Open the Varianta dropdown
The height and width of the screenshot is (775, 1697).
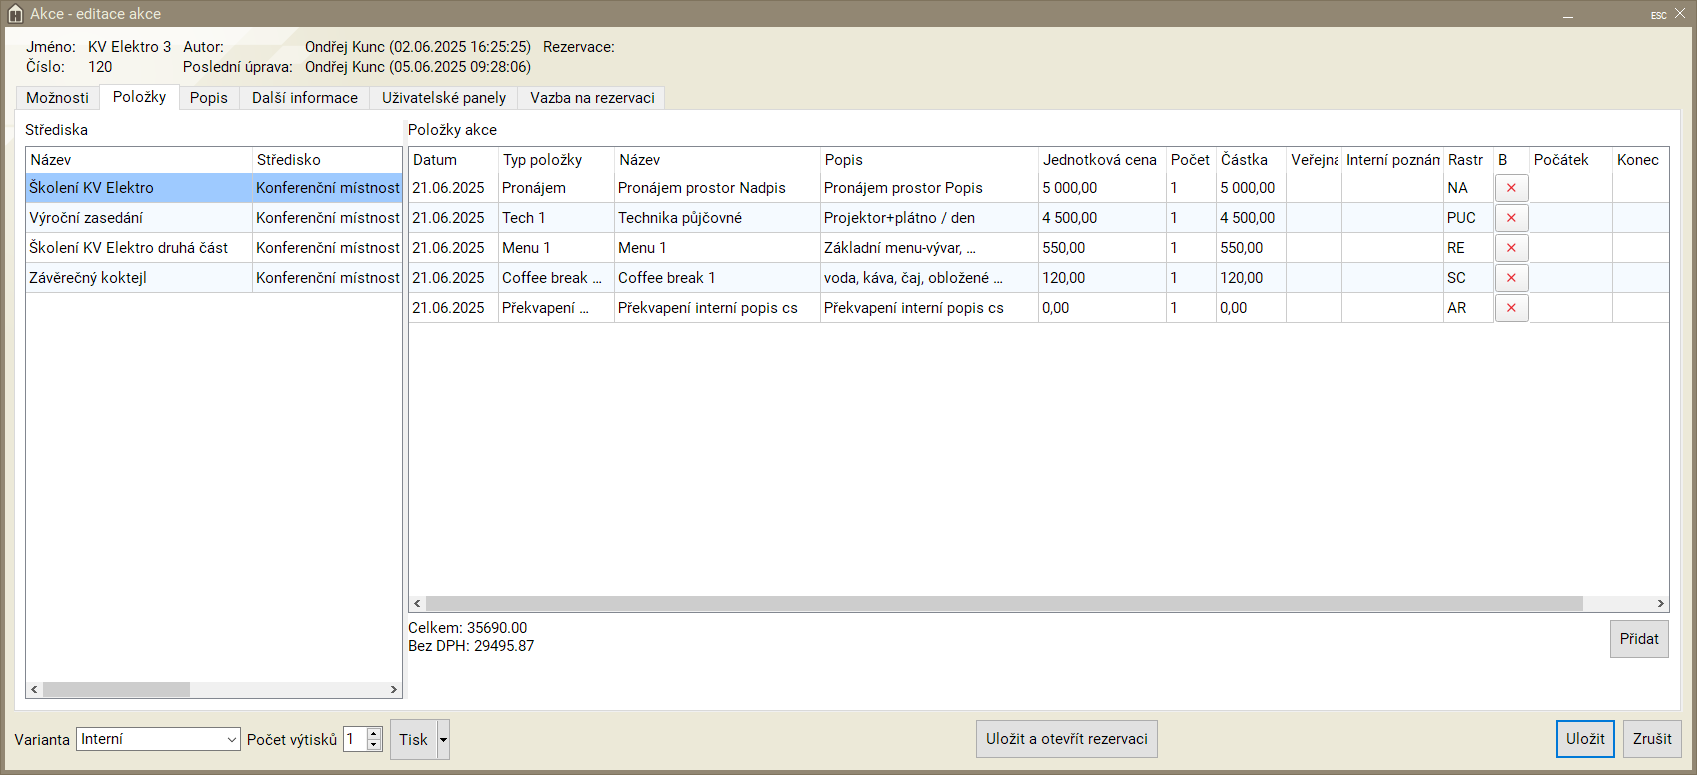tap(231, 740)
